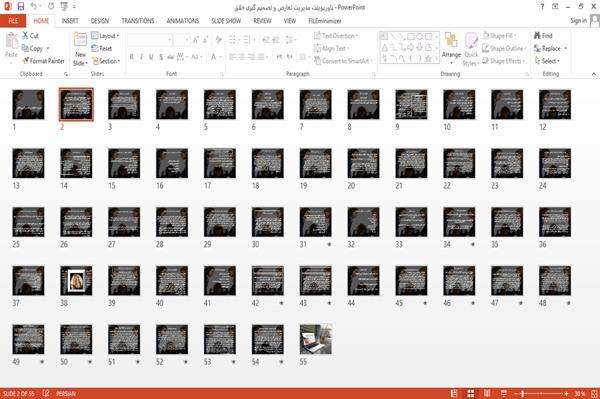Viewport: 600px width, 399px height.
Task: Switch to Reading view icon
Action: (x=487, y=393)
